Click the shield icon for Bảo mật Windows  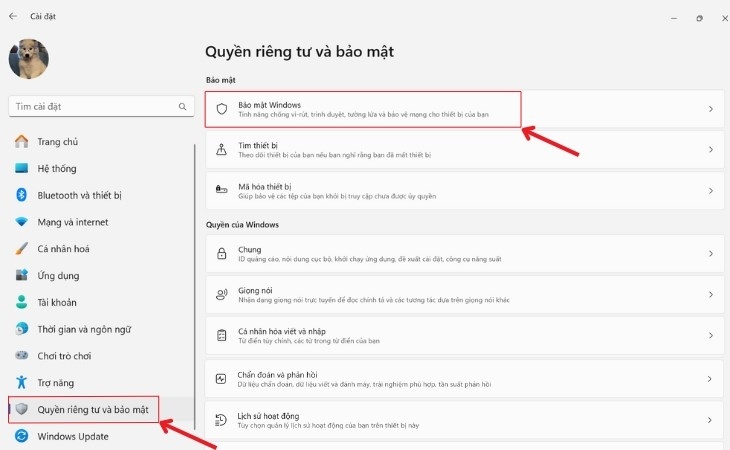tap(222, 109)
